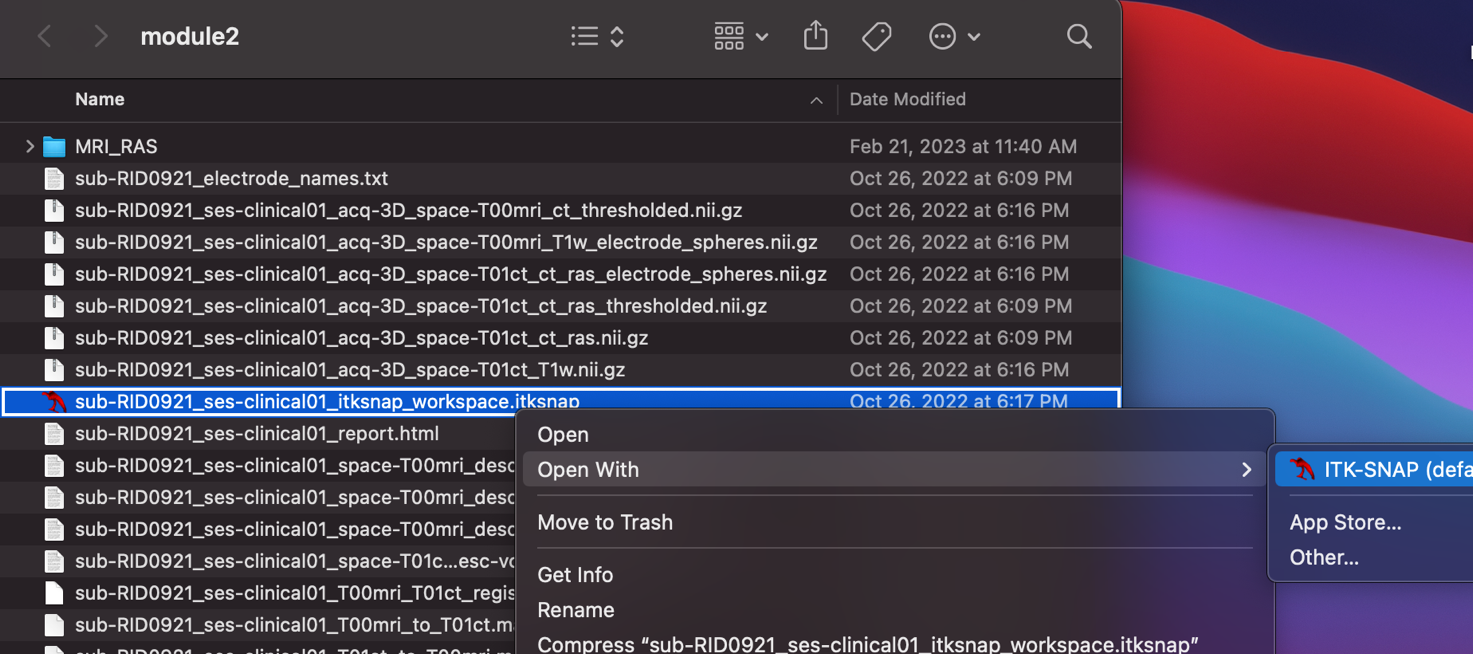Screen dimensions: 1473x654
Task: Sort by the Name column header
Action: point(100,99)
